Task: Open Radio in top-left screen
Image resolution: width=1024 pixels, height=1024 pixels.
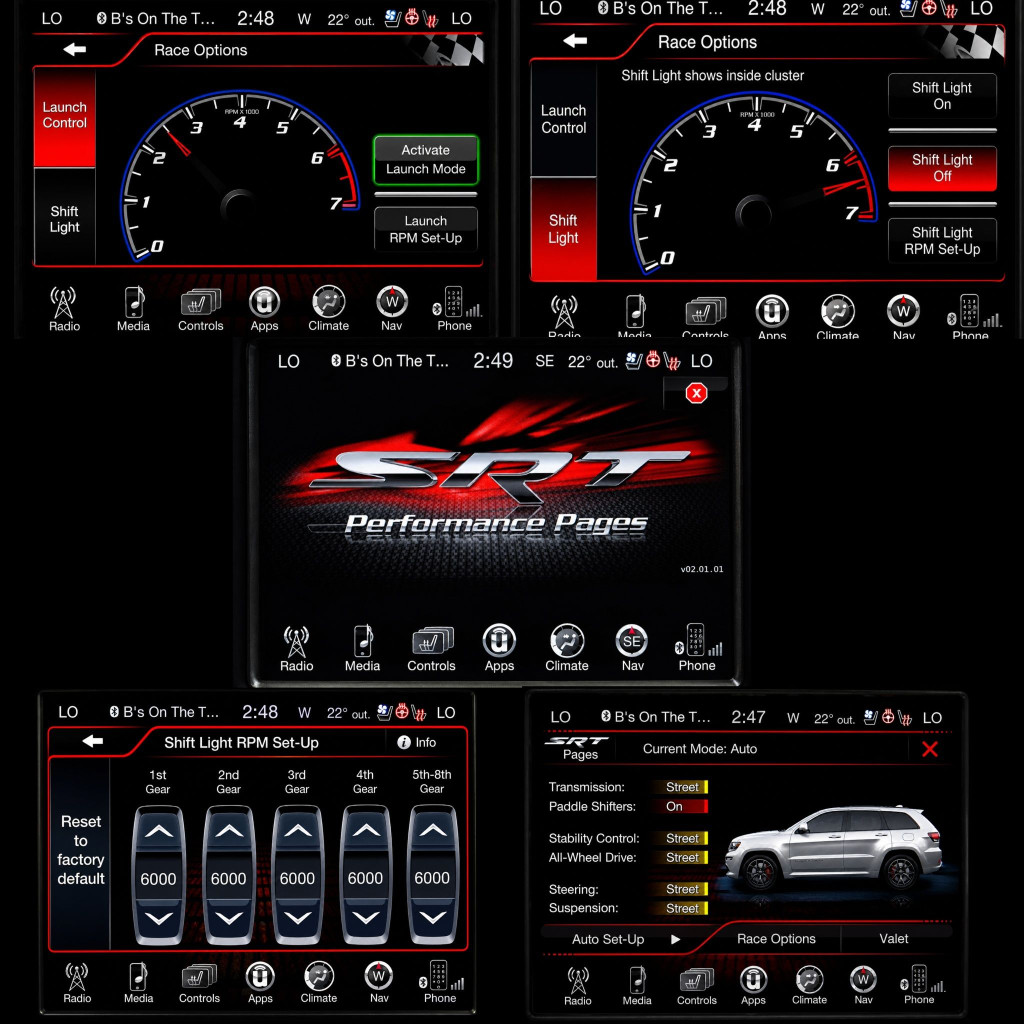Action: coord(64,310)
